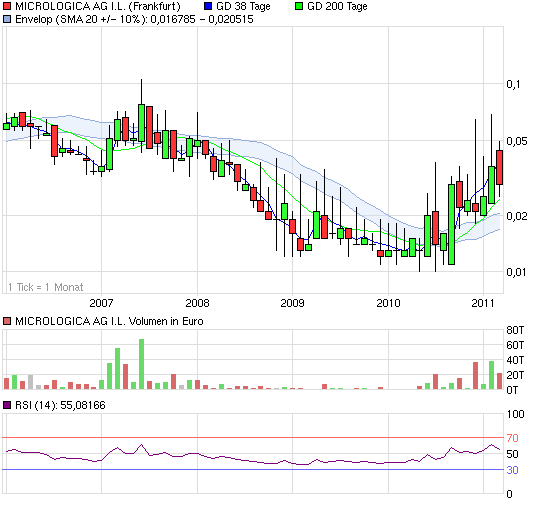Click the RSI 100 axis label
Image resolution: width=545 pixels, height=515 pixels.
coord(515,414)
